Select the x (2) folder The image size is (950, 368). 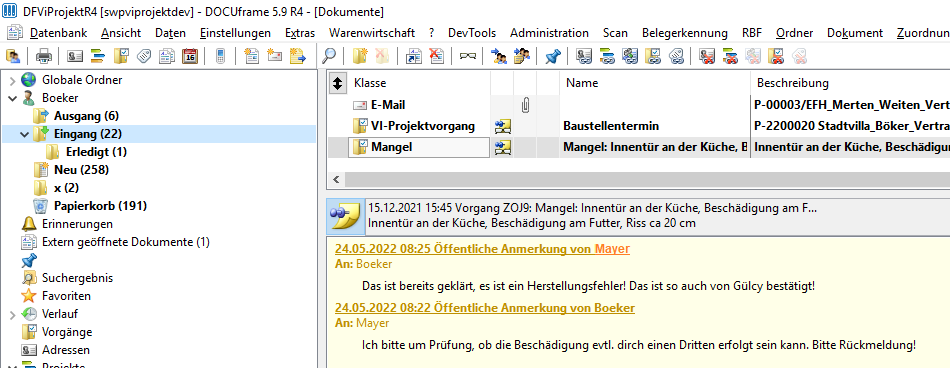67,188
